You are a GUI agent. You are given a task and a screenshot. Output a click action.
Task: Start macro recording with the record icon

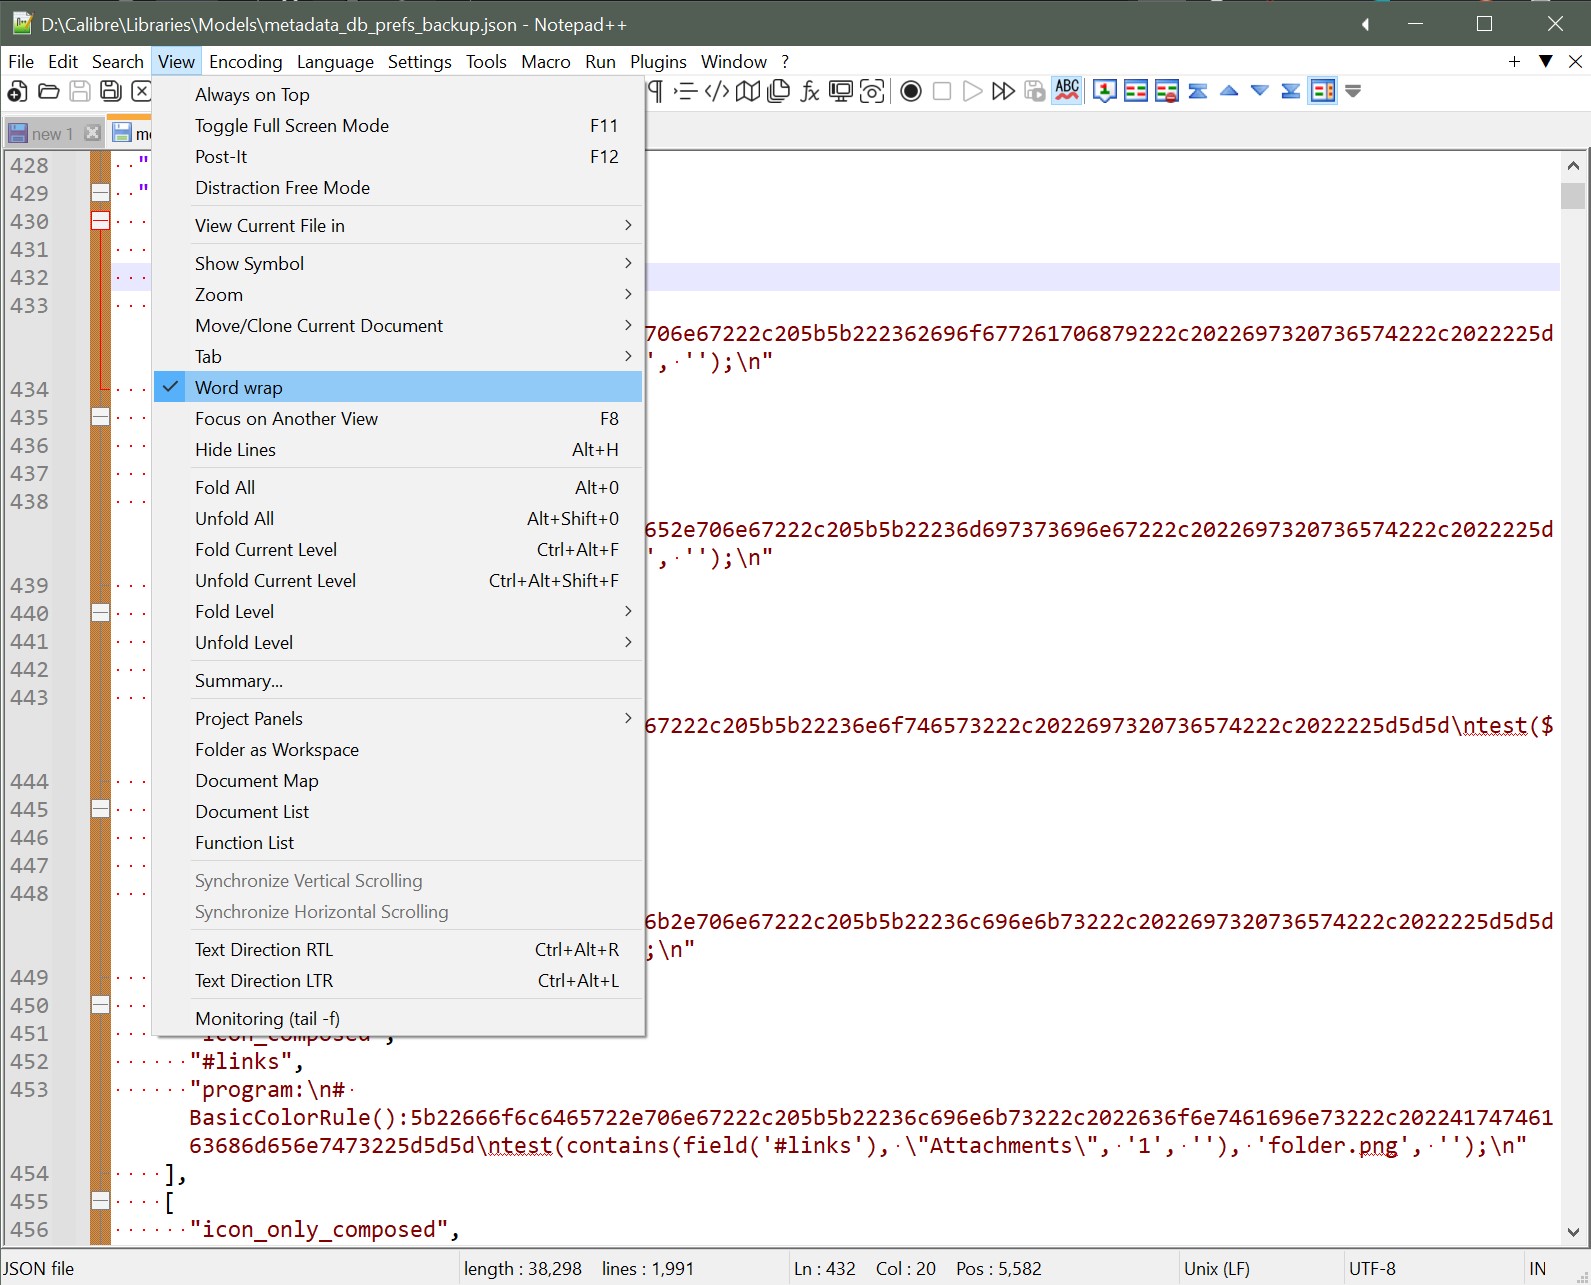[x=910, y=92]
